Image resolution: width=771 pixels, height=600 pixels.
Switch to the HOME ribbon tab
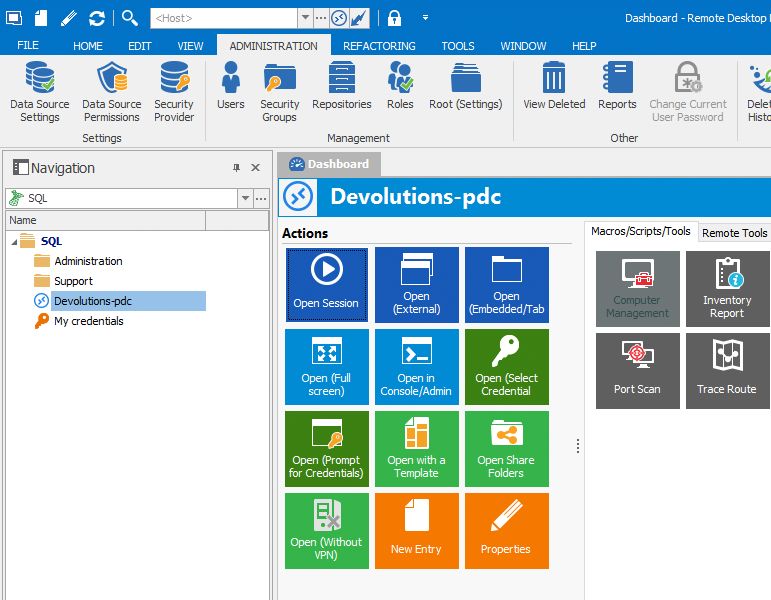click(x=88, y=46)
